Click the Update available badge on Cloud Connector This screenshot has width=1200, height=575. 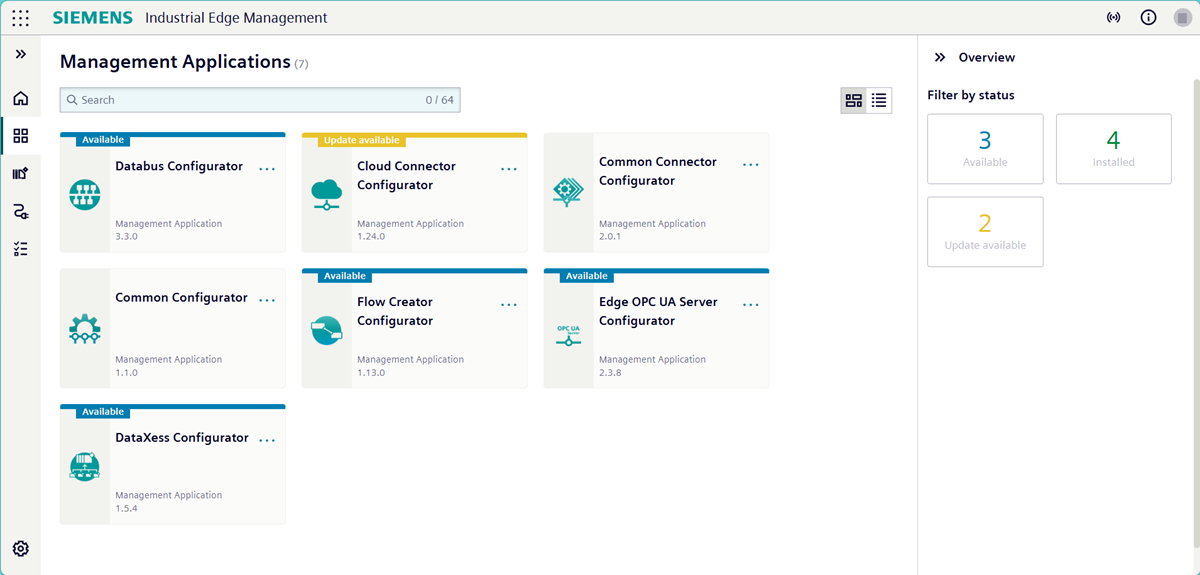coord(361,140)
